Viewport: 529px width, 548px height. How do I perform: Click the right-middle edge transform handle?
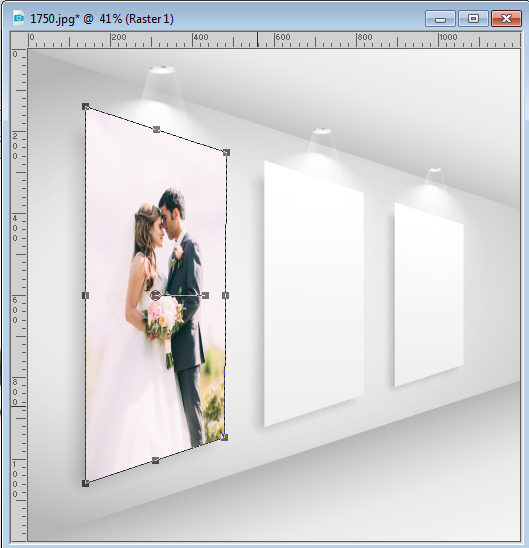226,296
